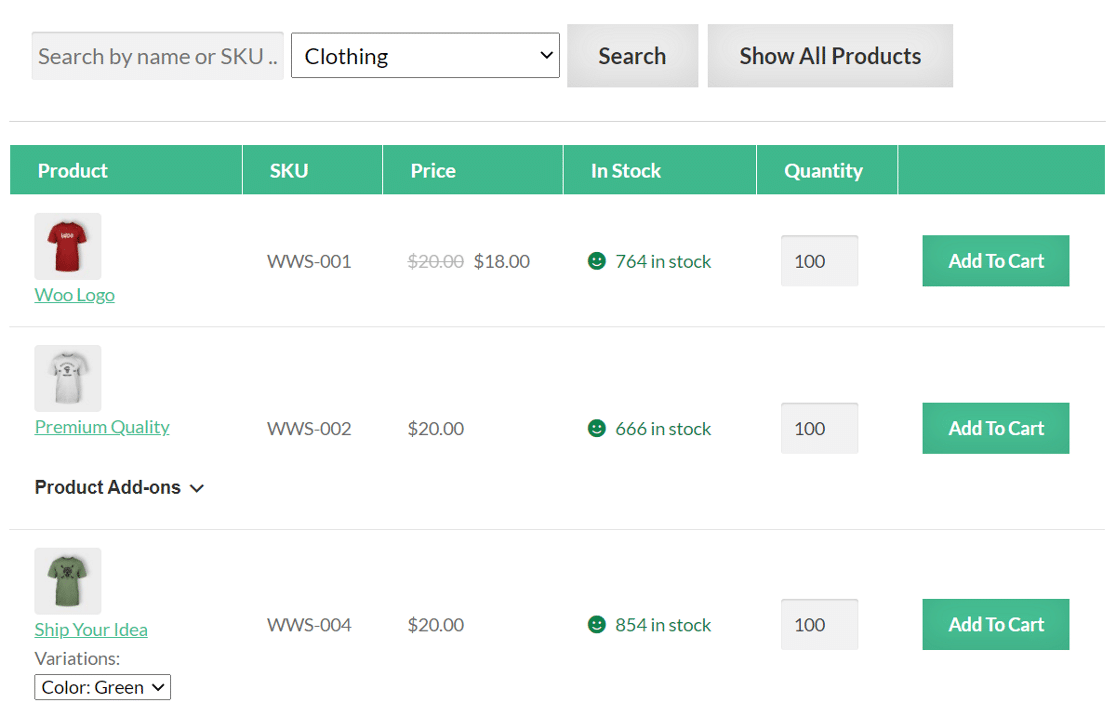The image size is (1116, 716).
Task: Click the Product column header
Action: pos(73,170)
